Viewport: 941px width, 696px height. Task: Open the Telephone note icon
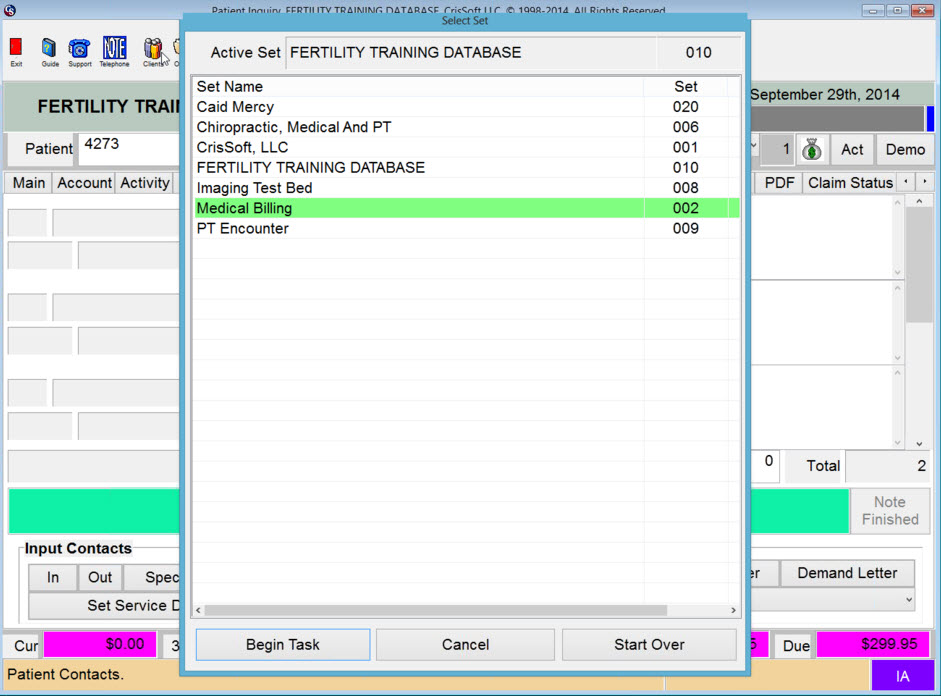(113, 48)
